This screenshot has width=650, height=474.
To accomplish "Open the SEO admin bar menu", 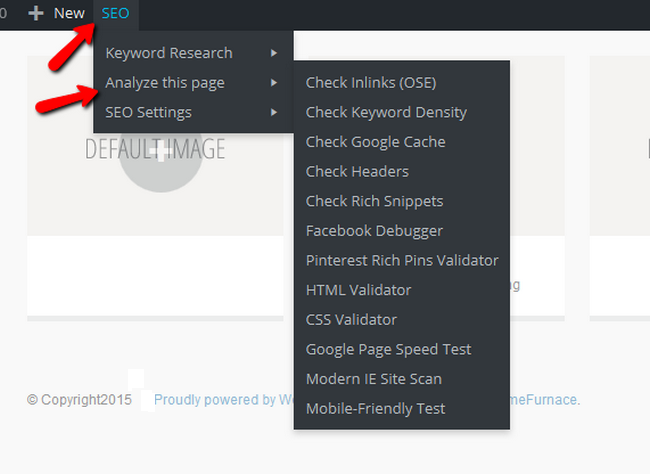I will tap(116, 14).
